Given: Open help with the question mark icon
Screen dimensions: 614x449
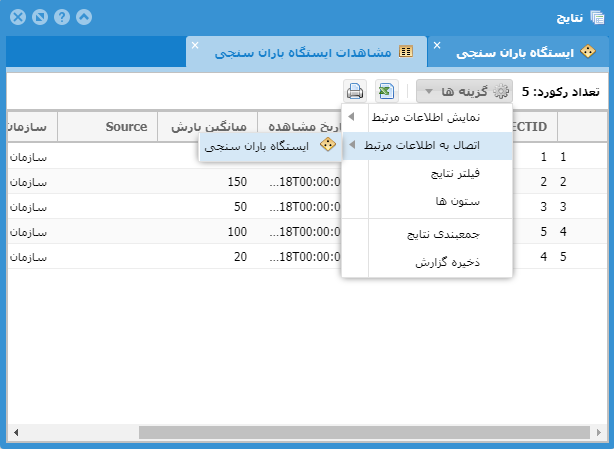Looking at the screenshot, I should (x=62, y=17).
